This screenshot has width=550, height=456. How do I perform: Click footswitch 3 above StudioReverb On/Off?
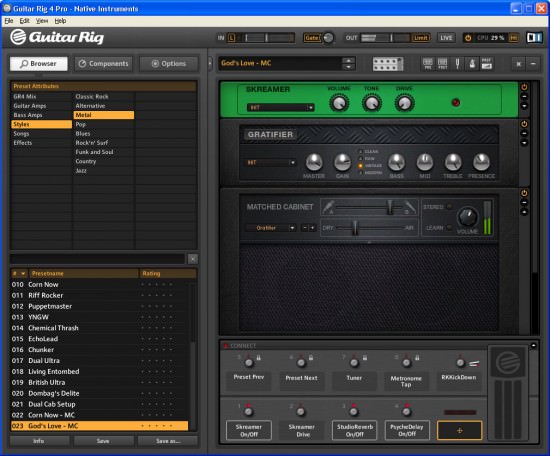click(x=354, y=411)
